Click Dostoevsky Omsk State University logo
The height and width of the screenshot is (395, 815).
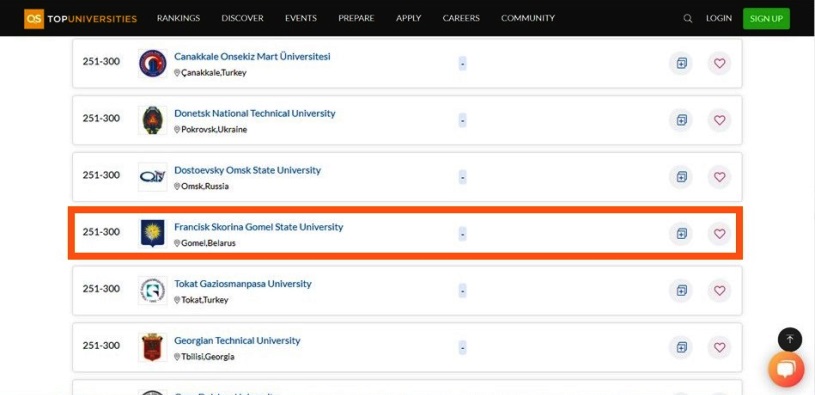(153, 177)
